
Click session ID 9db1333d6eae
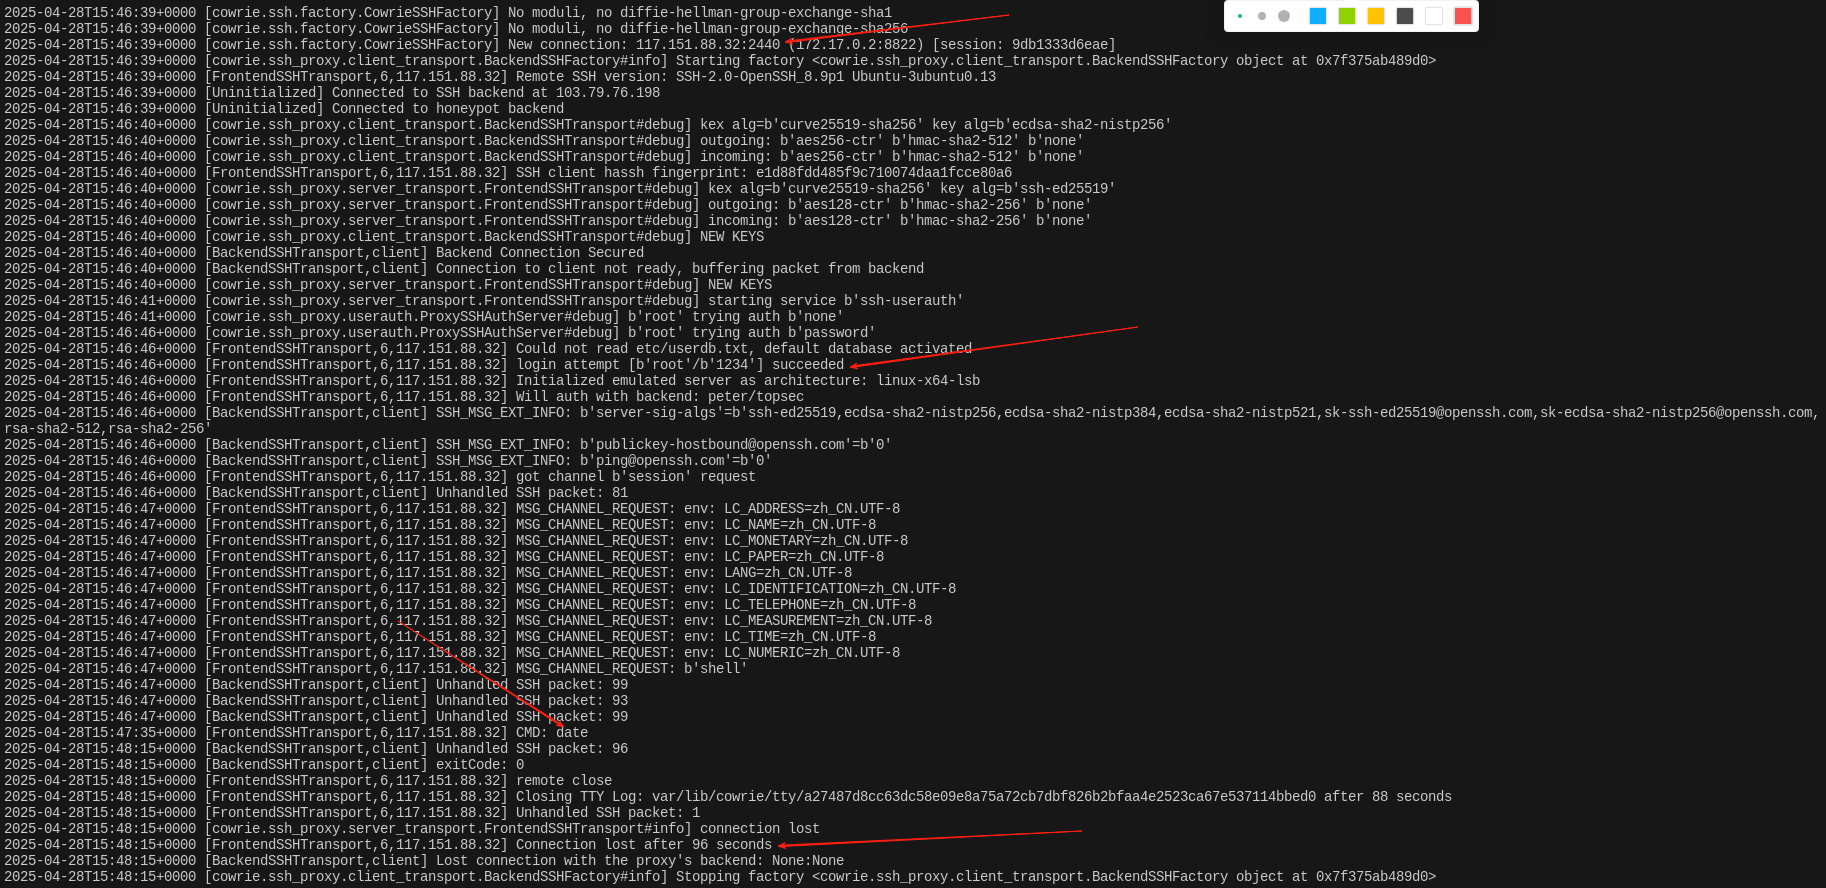pos(1059,45)
